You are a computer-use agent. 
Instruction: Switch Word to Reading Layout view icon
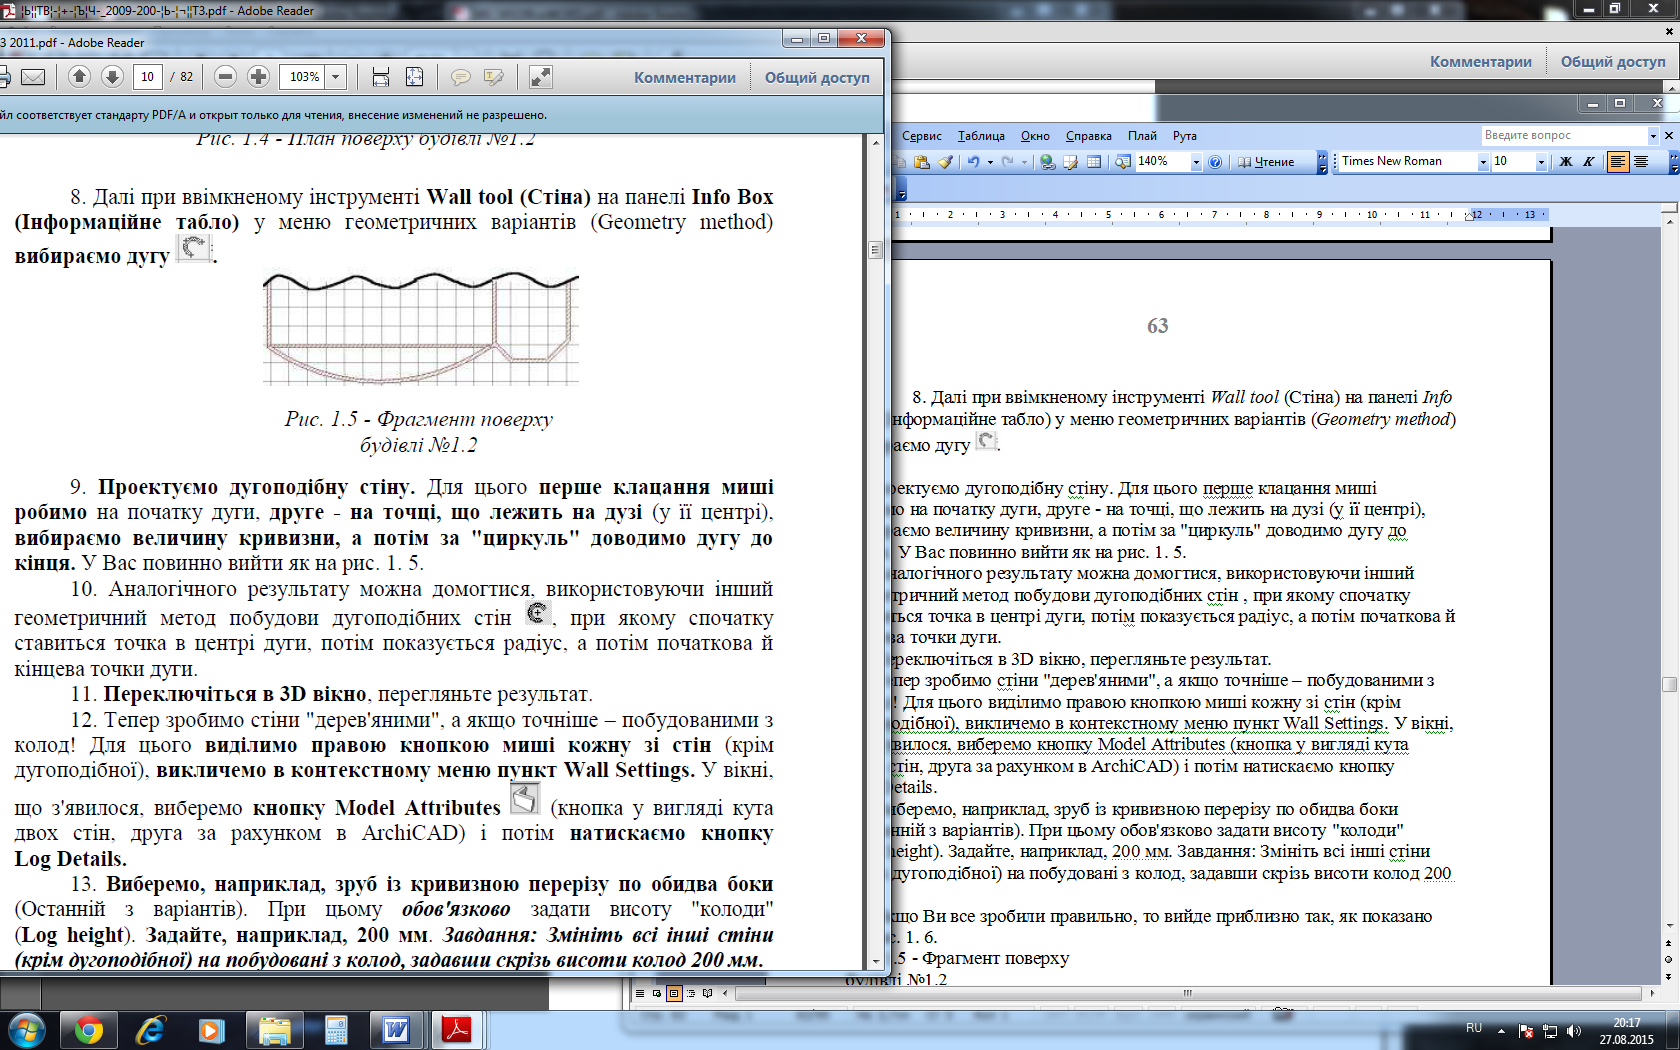(x=708, y=993)
